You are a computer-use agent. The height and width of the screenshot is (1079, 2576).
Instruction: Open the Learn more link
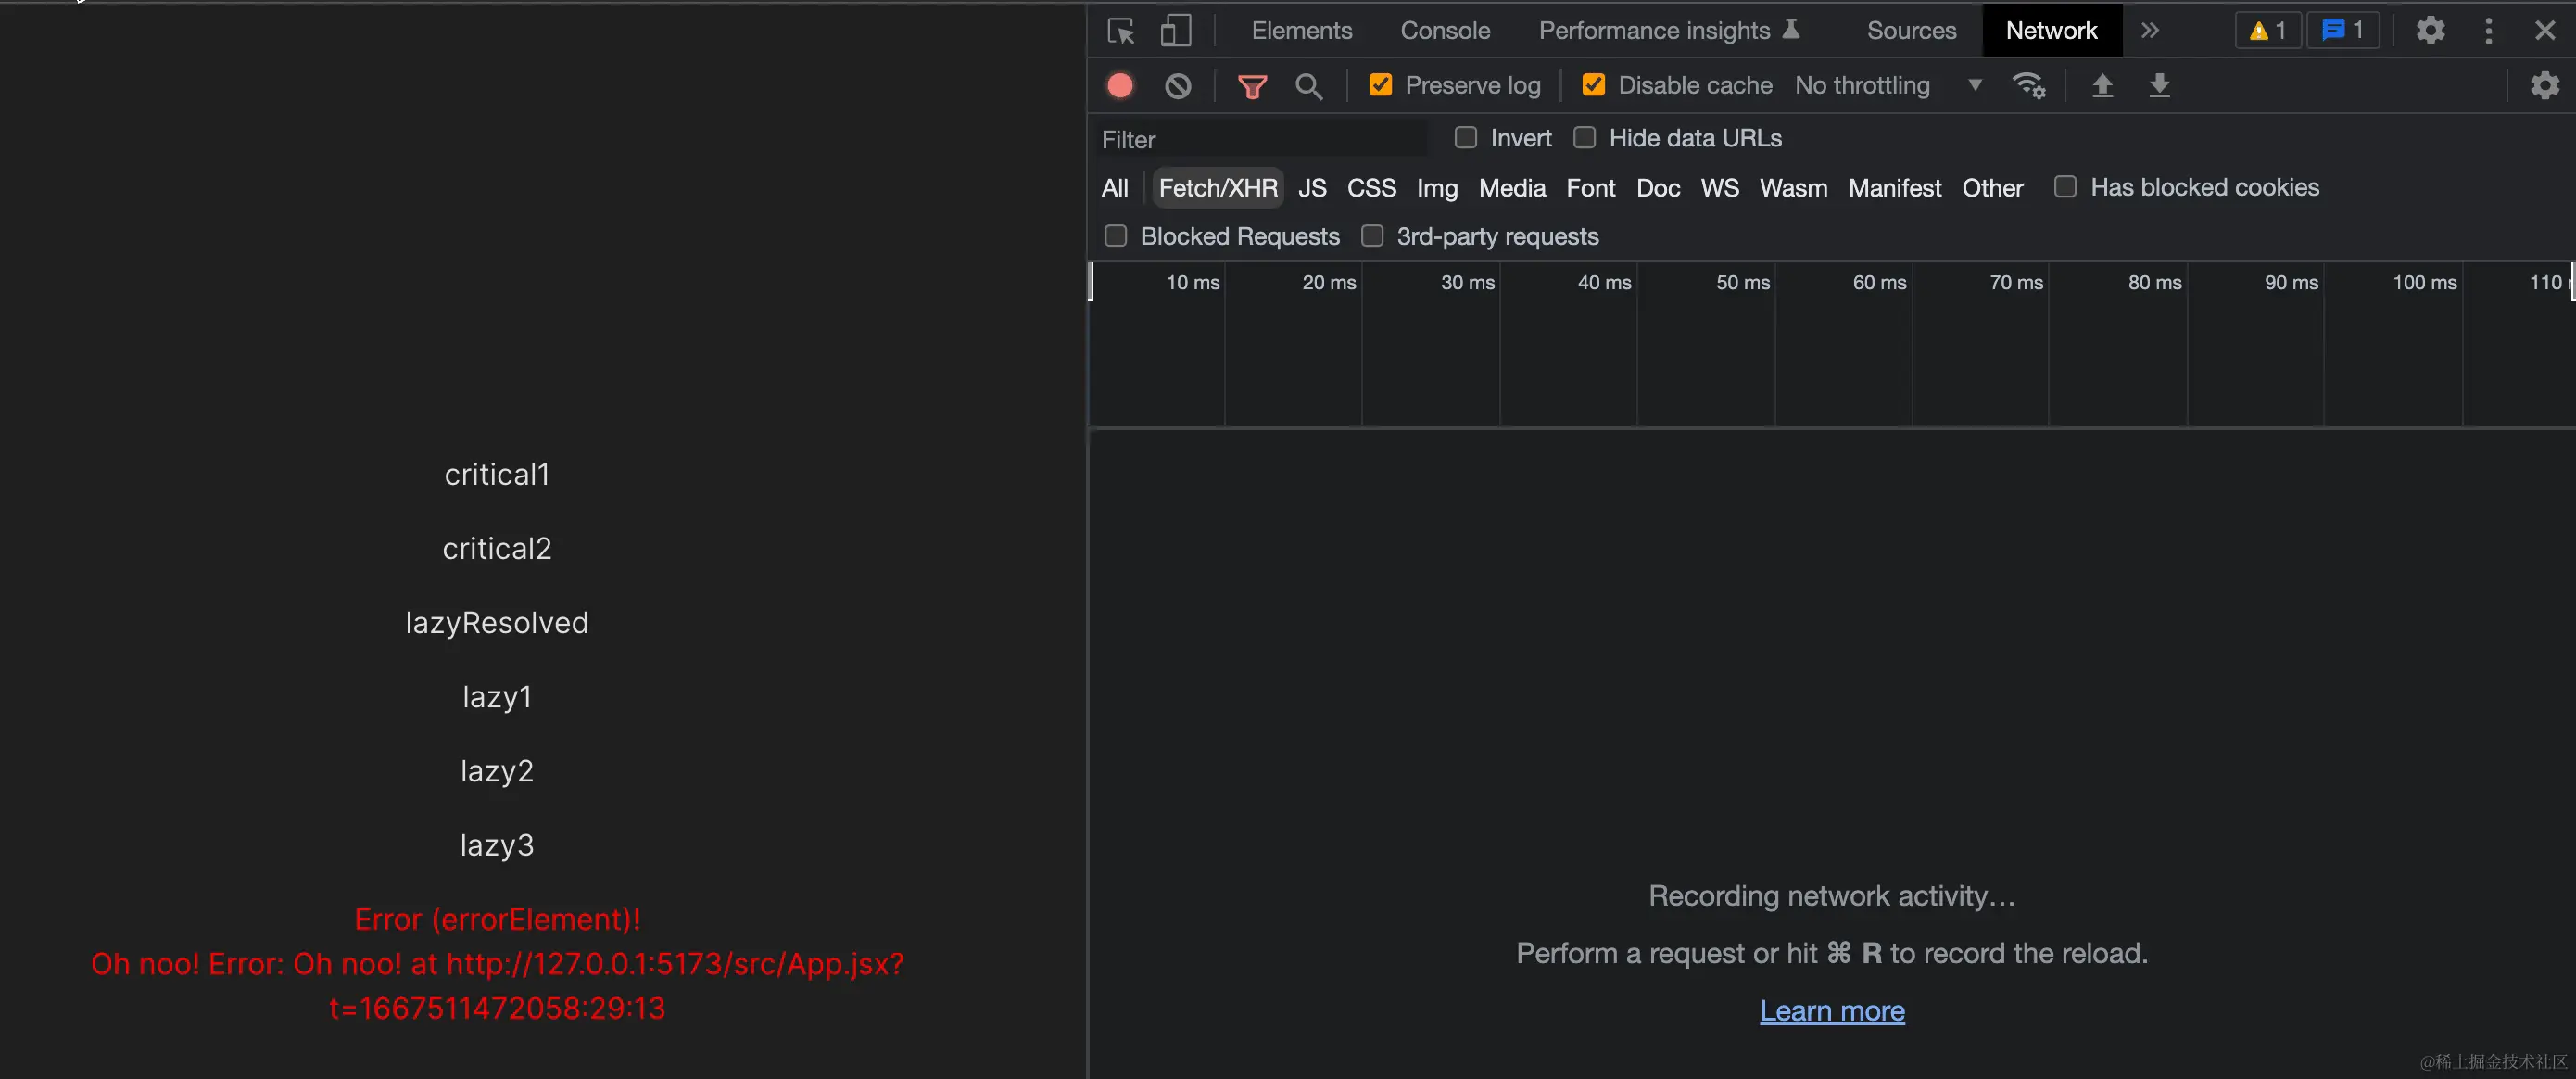1831,1011
